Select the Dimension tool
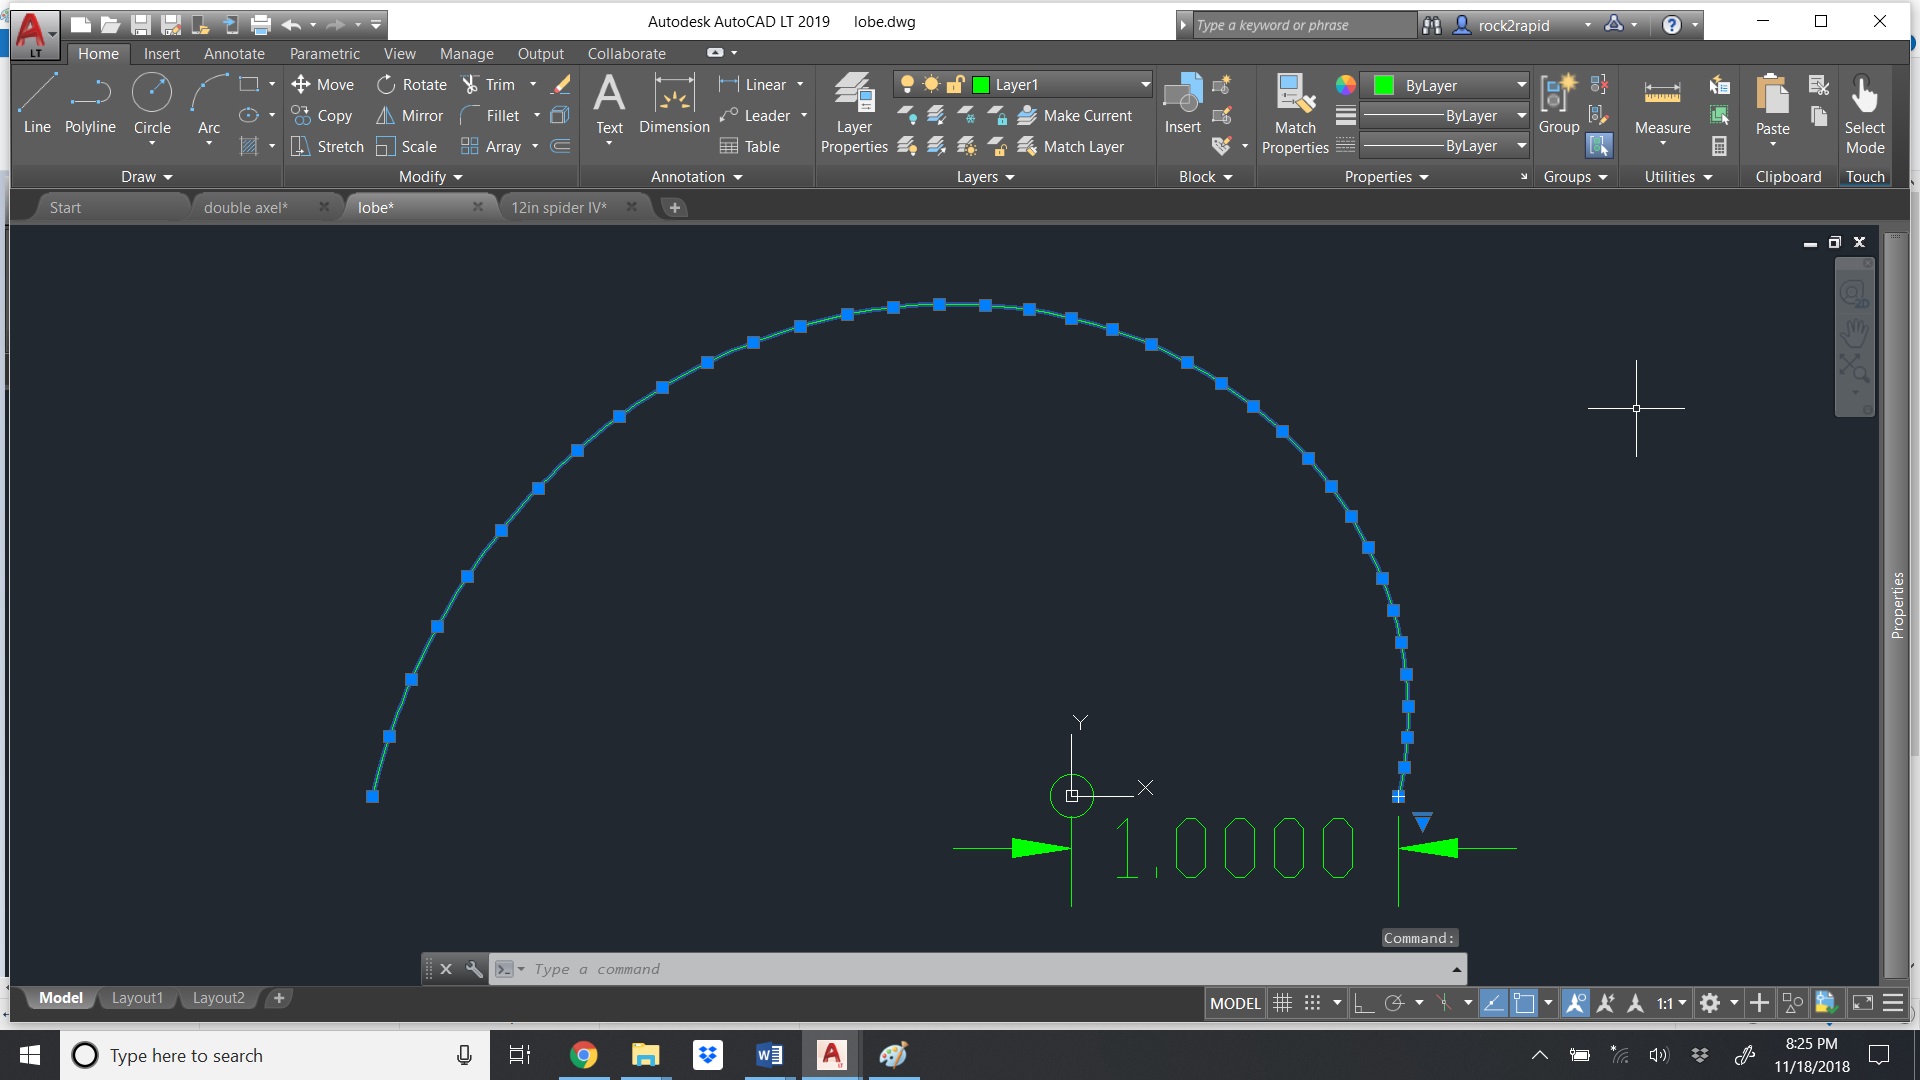This screenshot has width=1920, height=1080. coord(674,104)
